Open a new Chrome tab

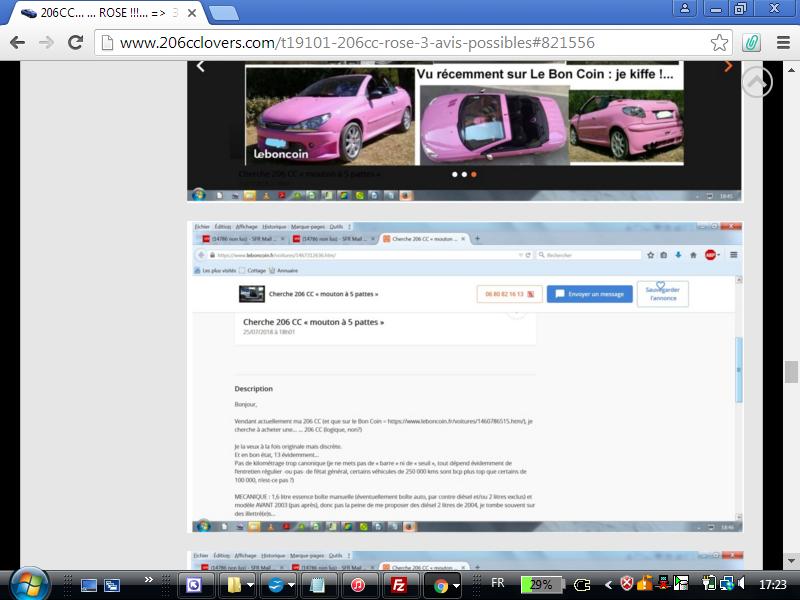coord(223,13)
